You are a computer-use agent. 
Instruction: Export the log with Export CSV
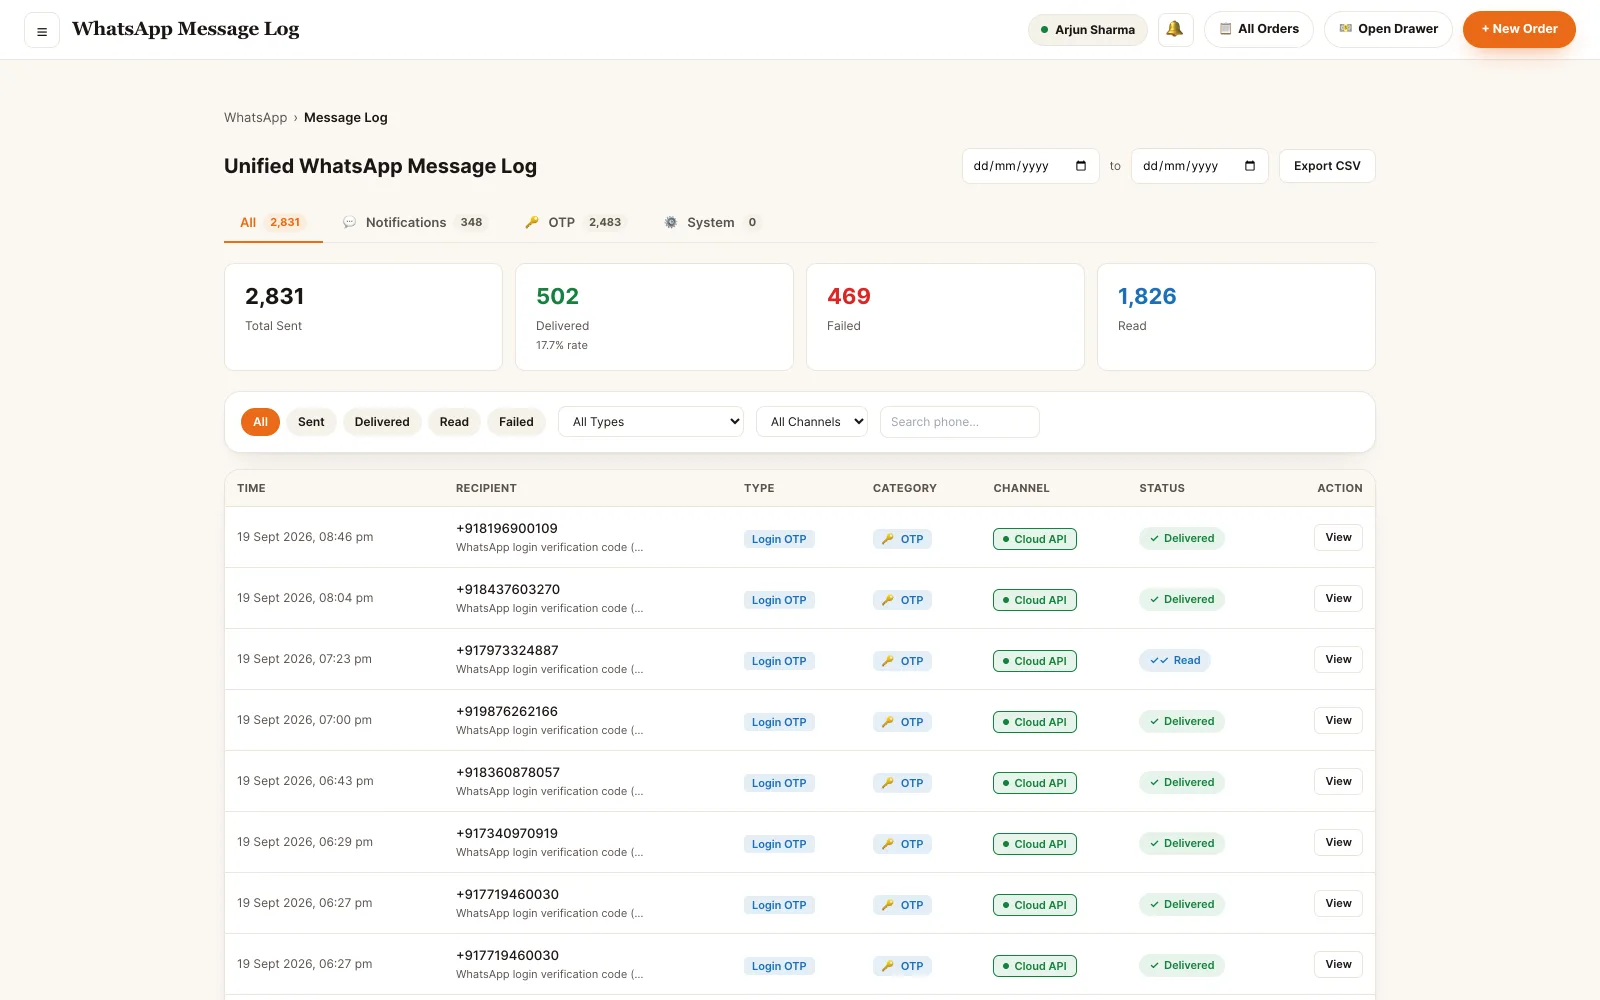tap(1327, 166)
